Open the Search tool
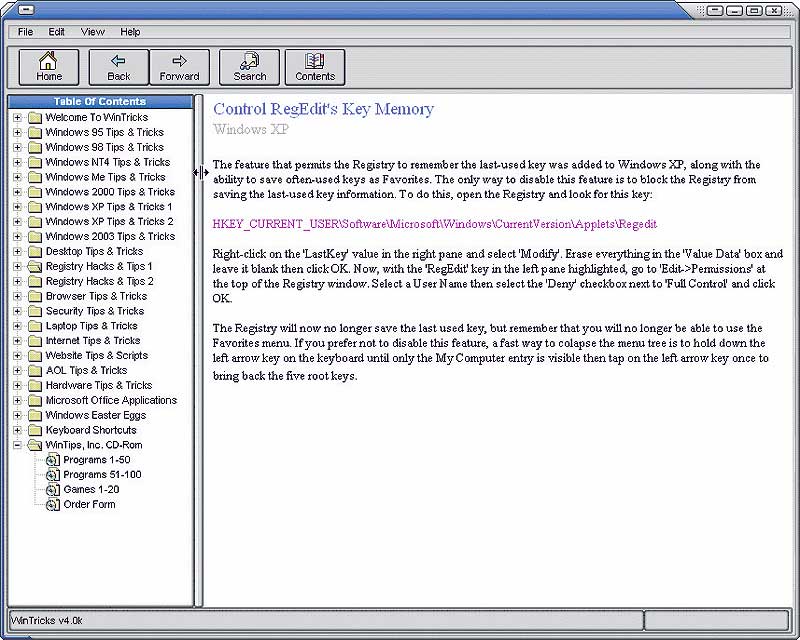The height and width of the screenshot is (640, 800). tap(249, 67)
